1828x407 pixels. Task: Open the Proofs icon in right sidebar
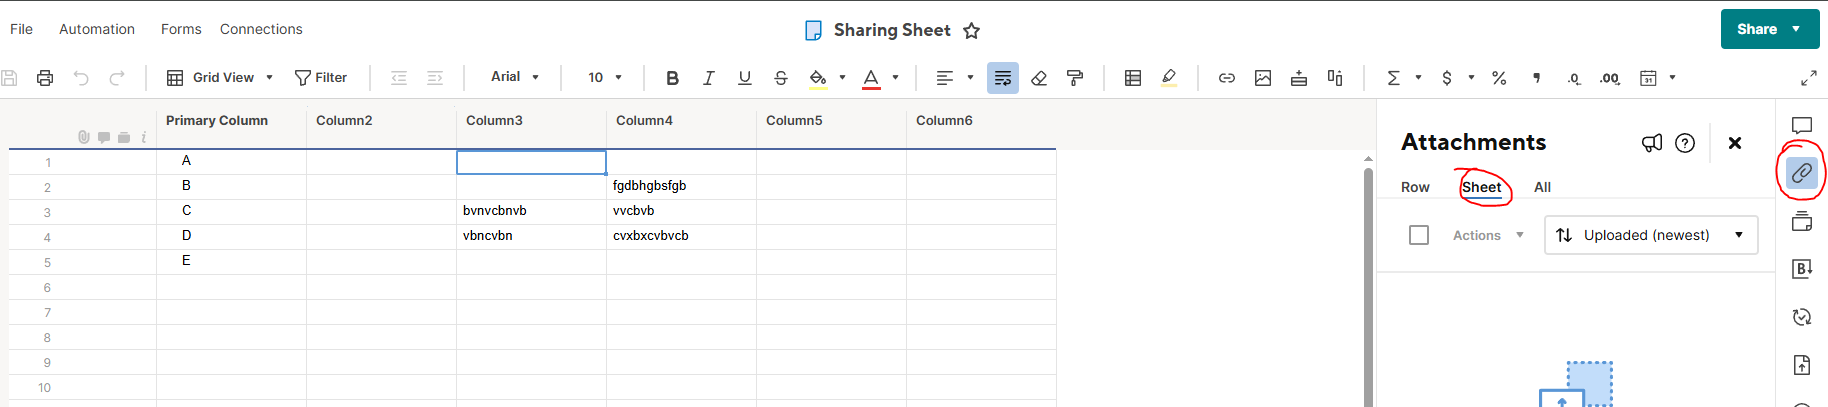pyautogui.click(x=1802, y=221)
